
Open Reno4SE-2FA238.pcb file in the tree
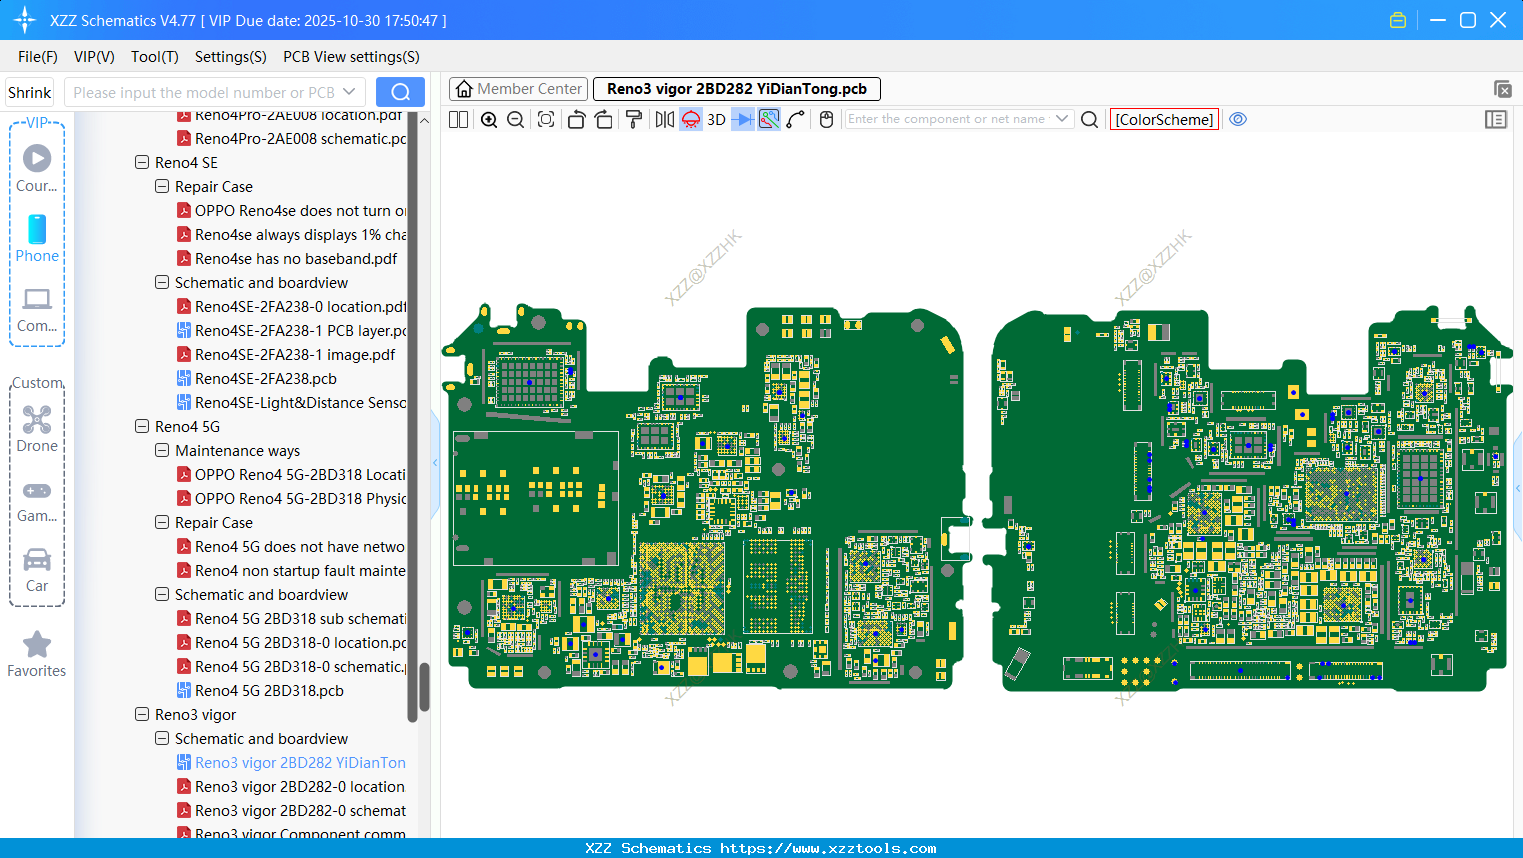[265, 379]
